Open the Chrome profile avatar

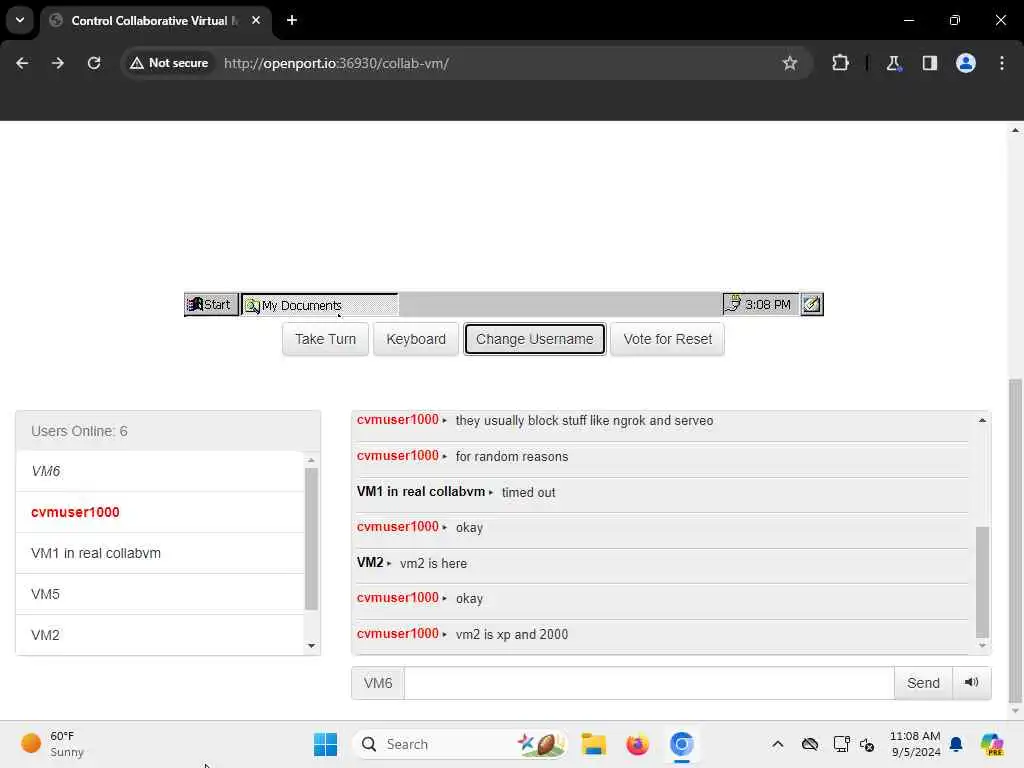(965, 63)
